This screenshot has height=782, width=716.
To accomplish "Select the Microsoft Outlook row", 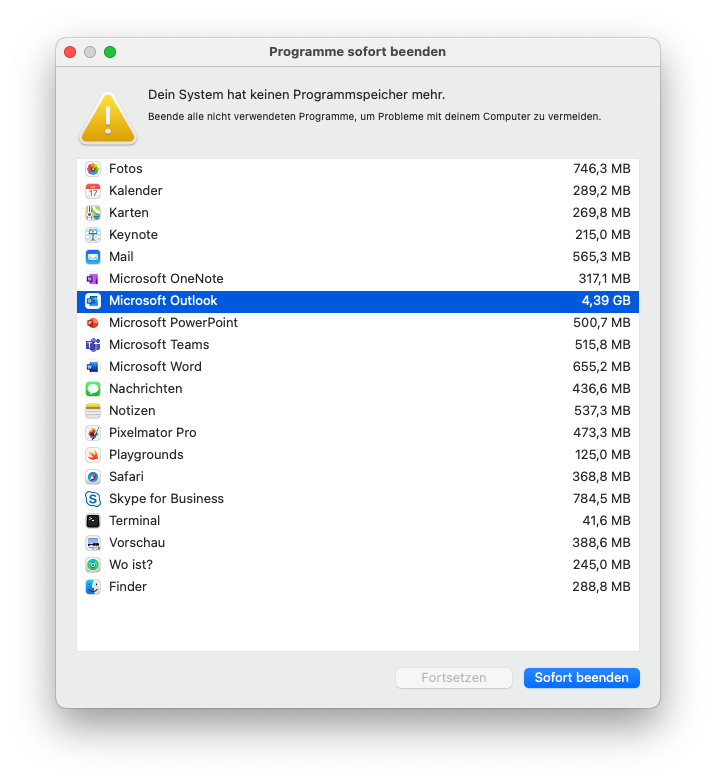I will click(x=357, y=301).
